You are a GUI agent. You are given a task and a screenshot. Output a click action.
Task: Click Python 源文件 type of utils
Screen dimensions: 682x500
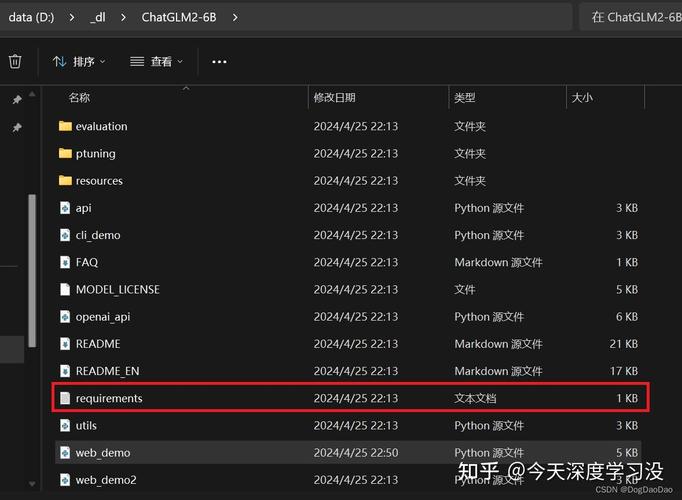click(489, 426)
